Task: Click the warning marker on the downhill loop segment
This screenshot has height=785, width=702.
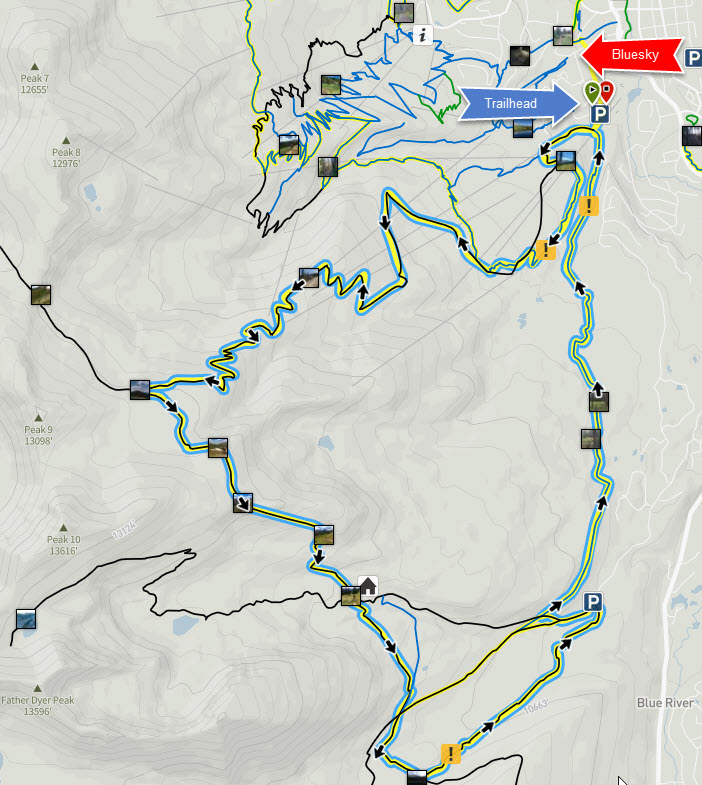Action: tap(546, 250)
